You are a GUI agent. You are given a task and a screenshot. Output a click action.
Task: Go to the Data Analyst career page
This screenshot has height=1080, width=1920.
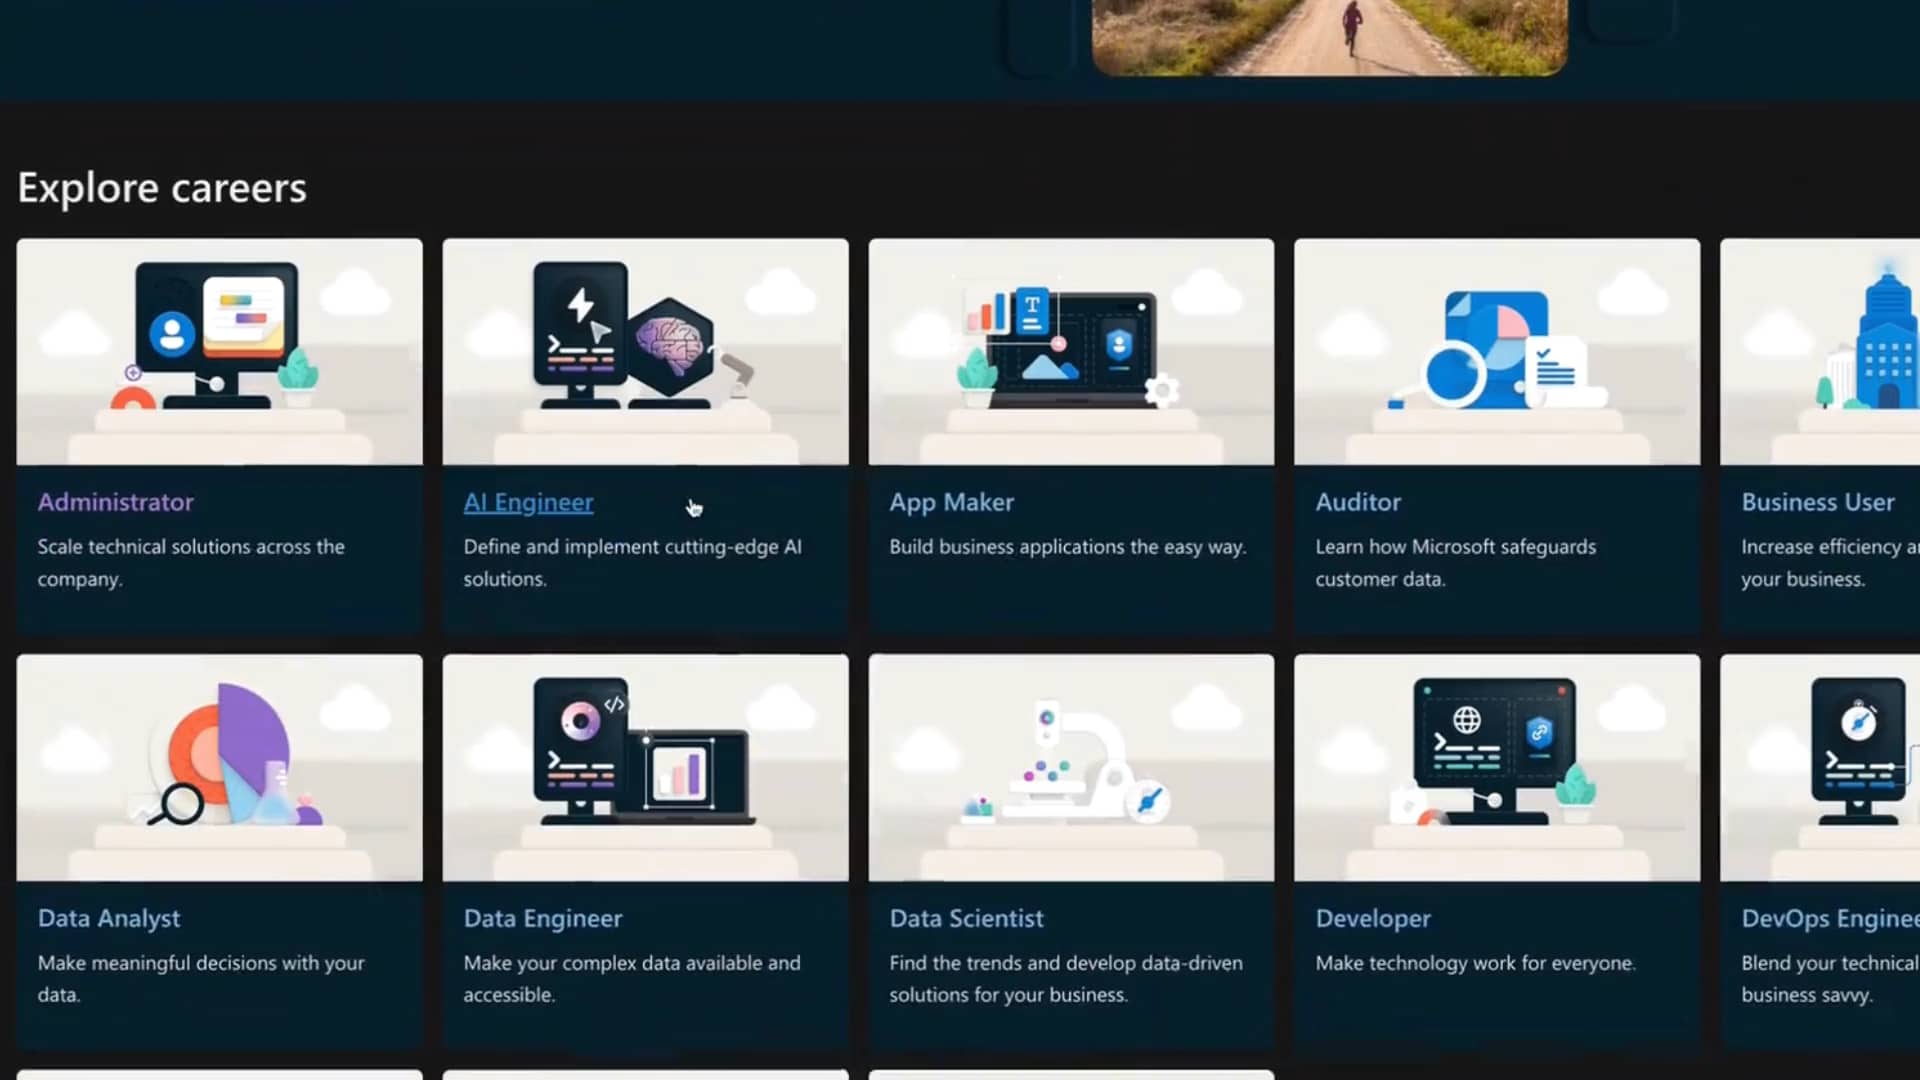point(109,918)
